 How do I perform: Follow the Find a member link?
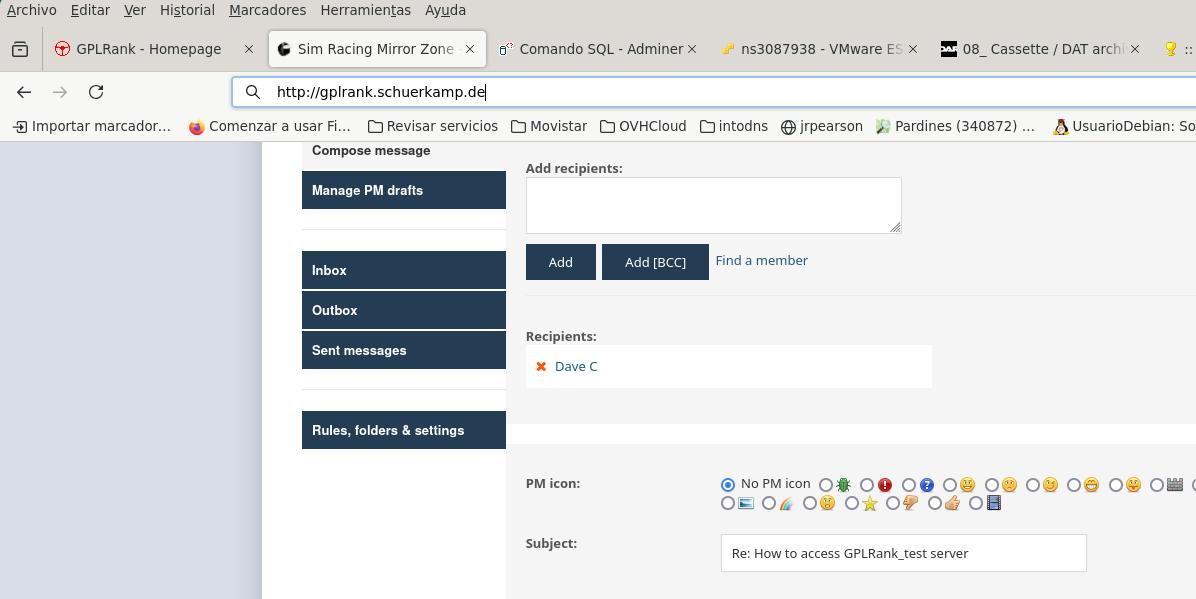click(761, 261)
